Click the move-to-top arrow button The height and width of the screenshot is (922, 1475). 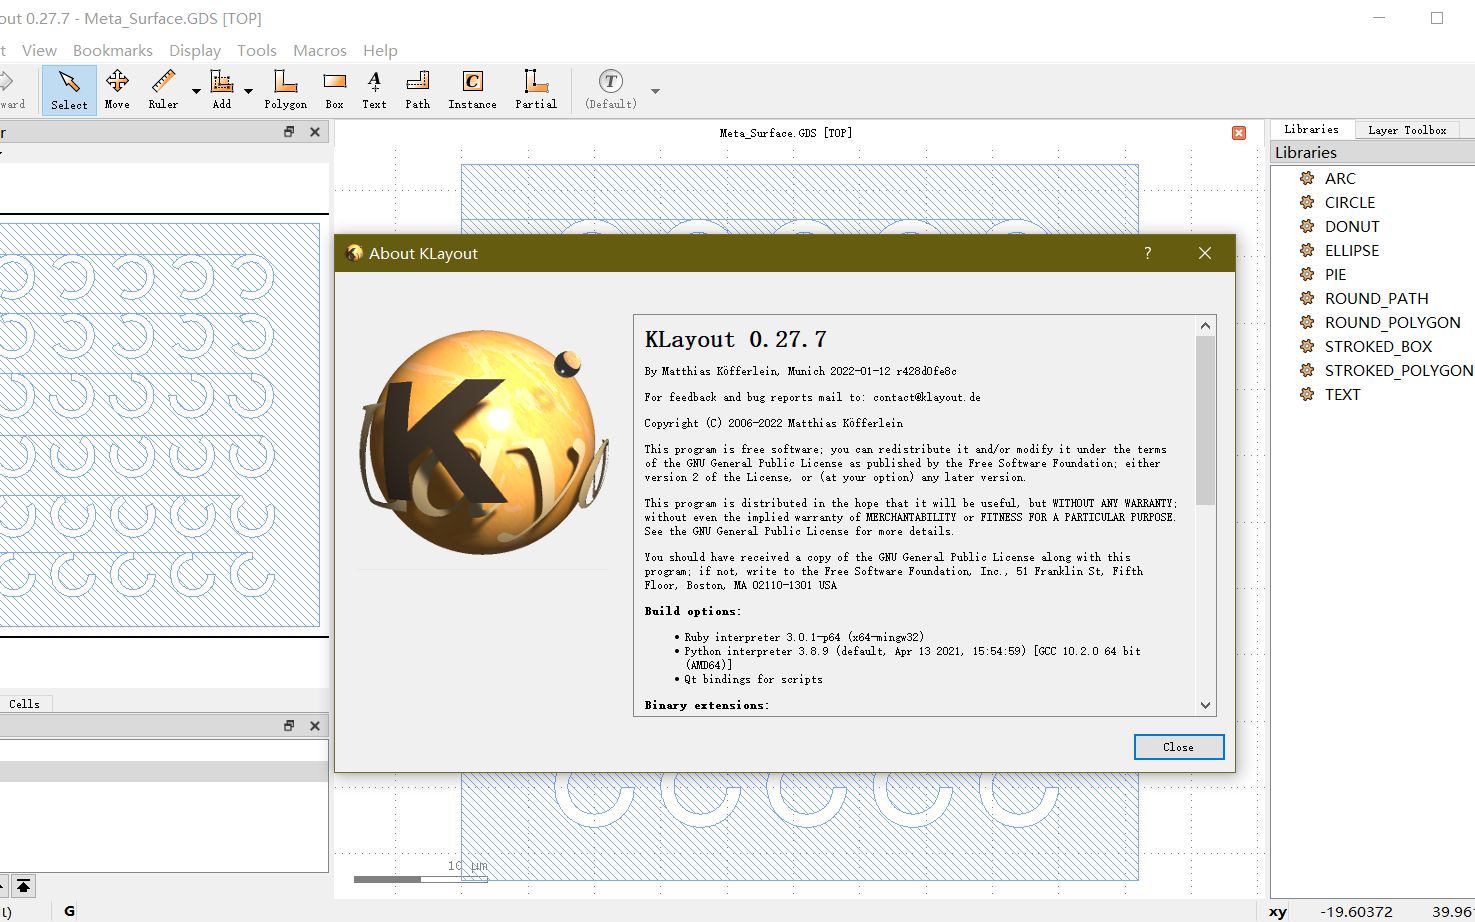pos(23,886)
